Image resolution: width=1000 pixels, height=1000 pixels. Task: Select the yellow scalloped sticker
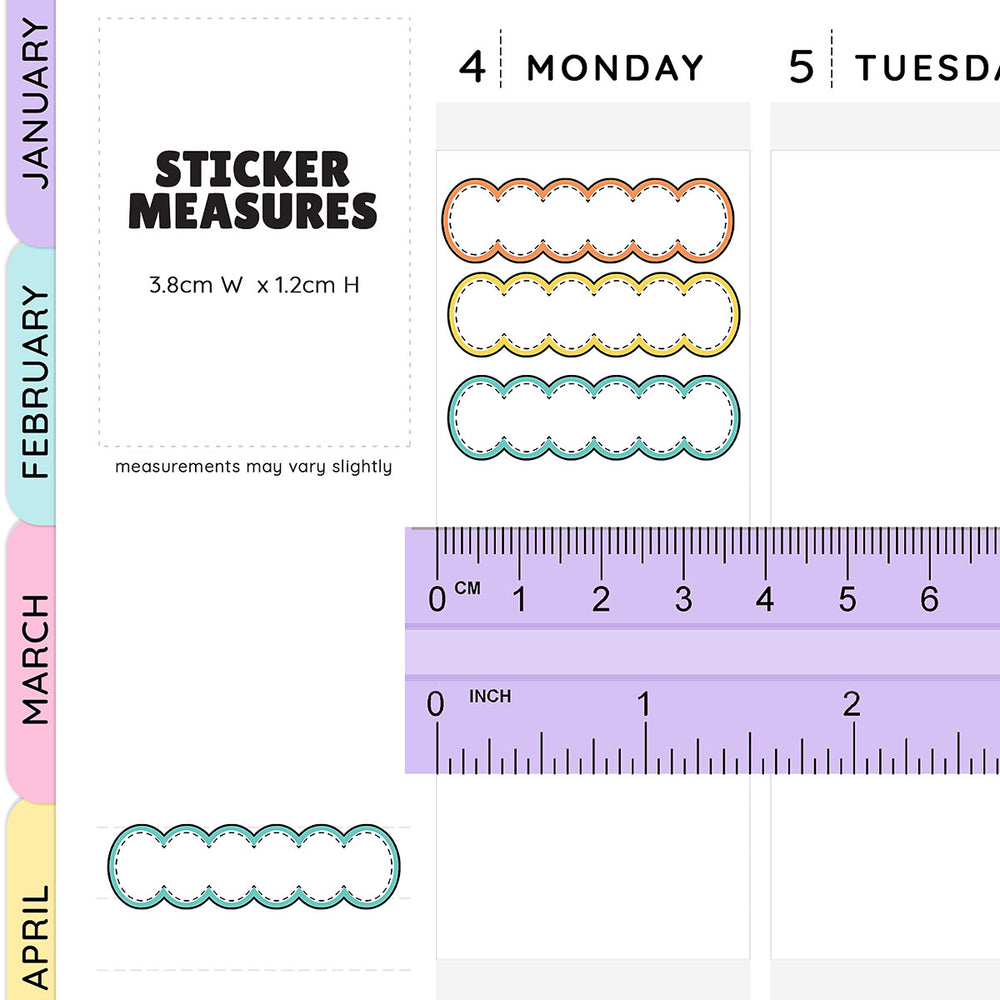[594, 313]
